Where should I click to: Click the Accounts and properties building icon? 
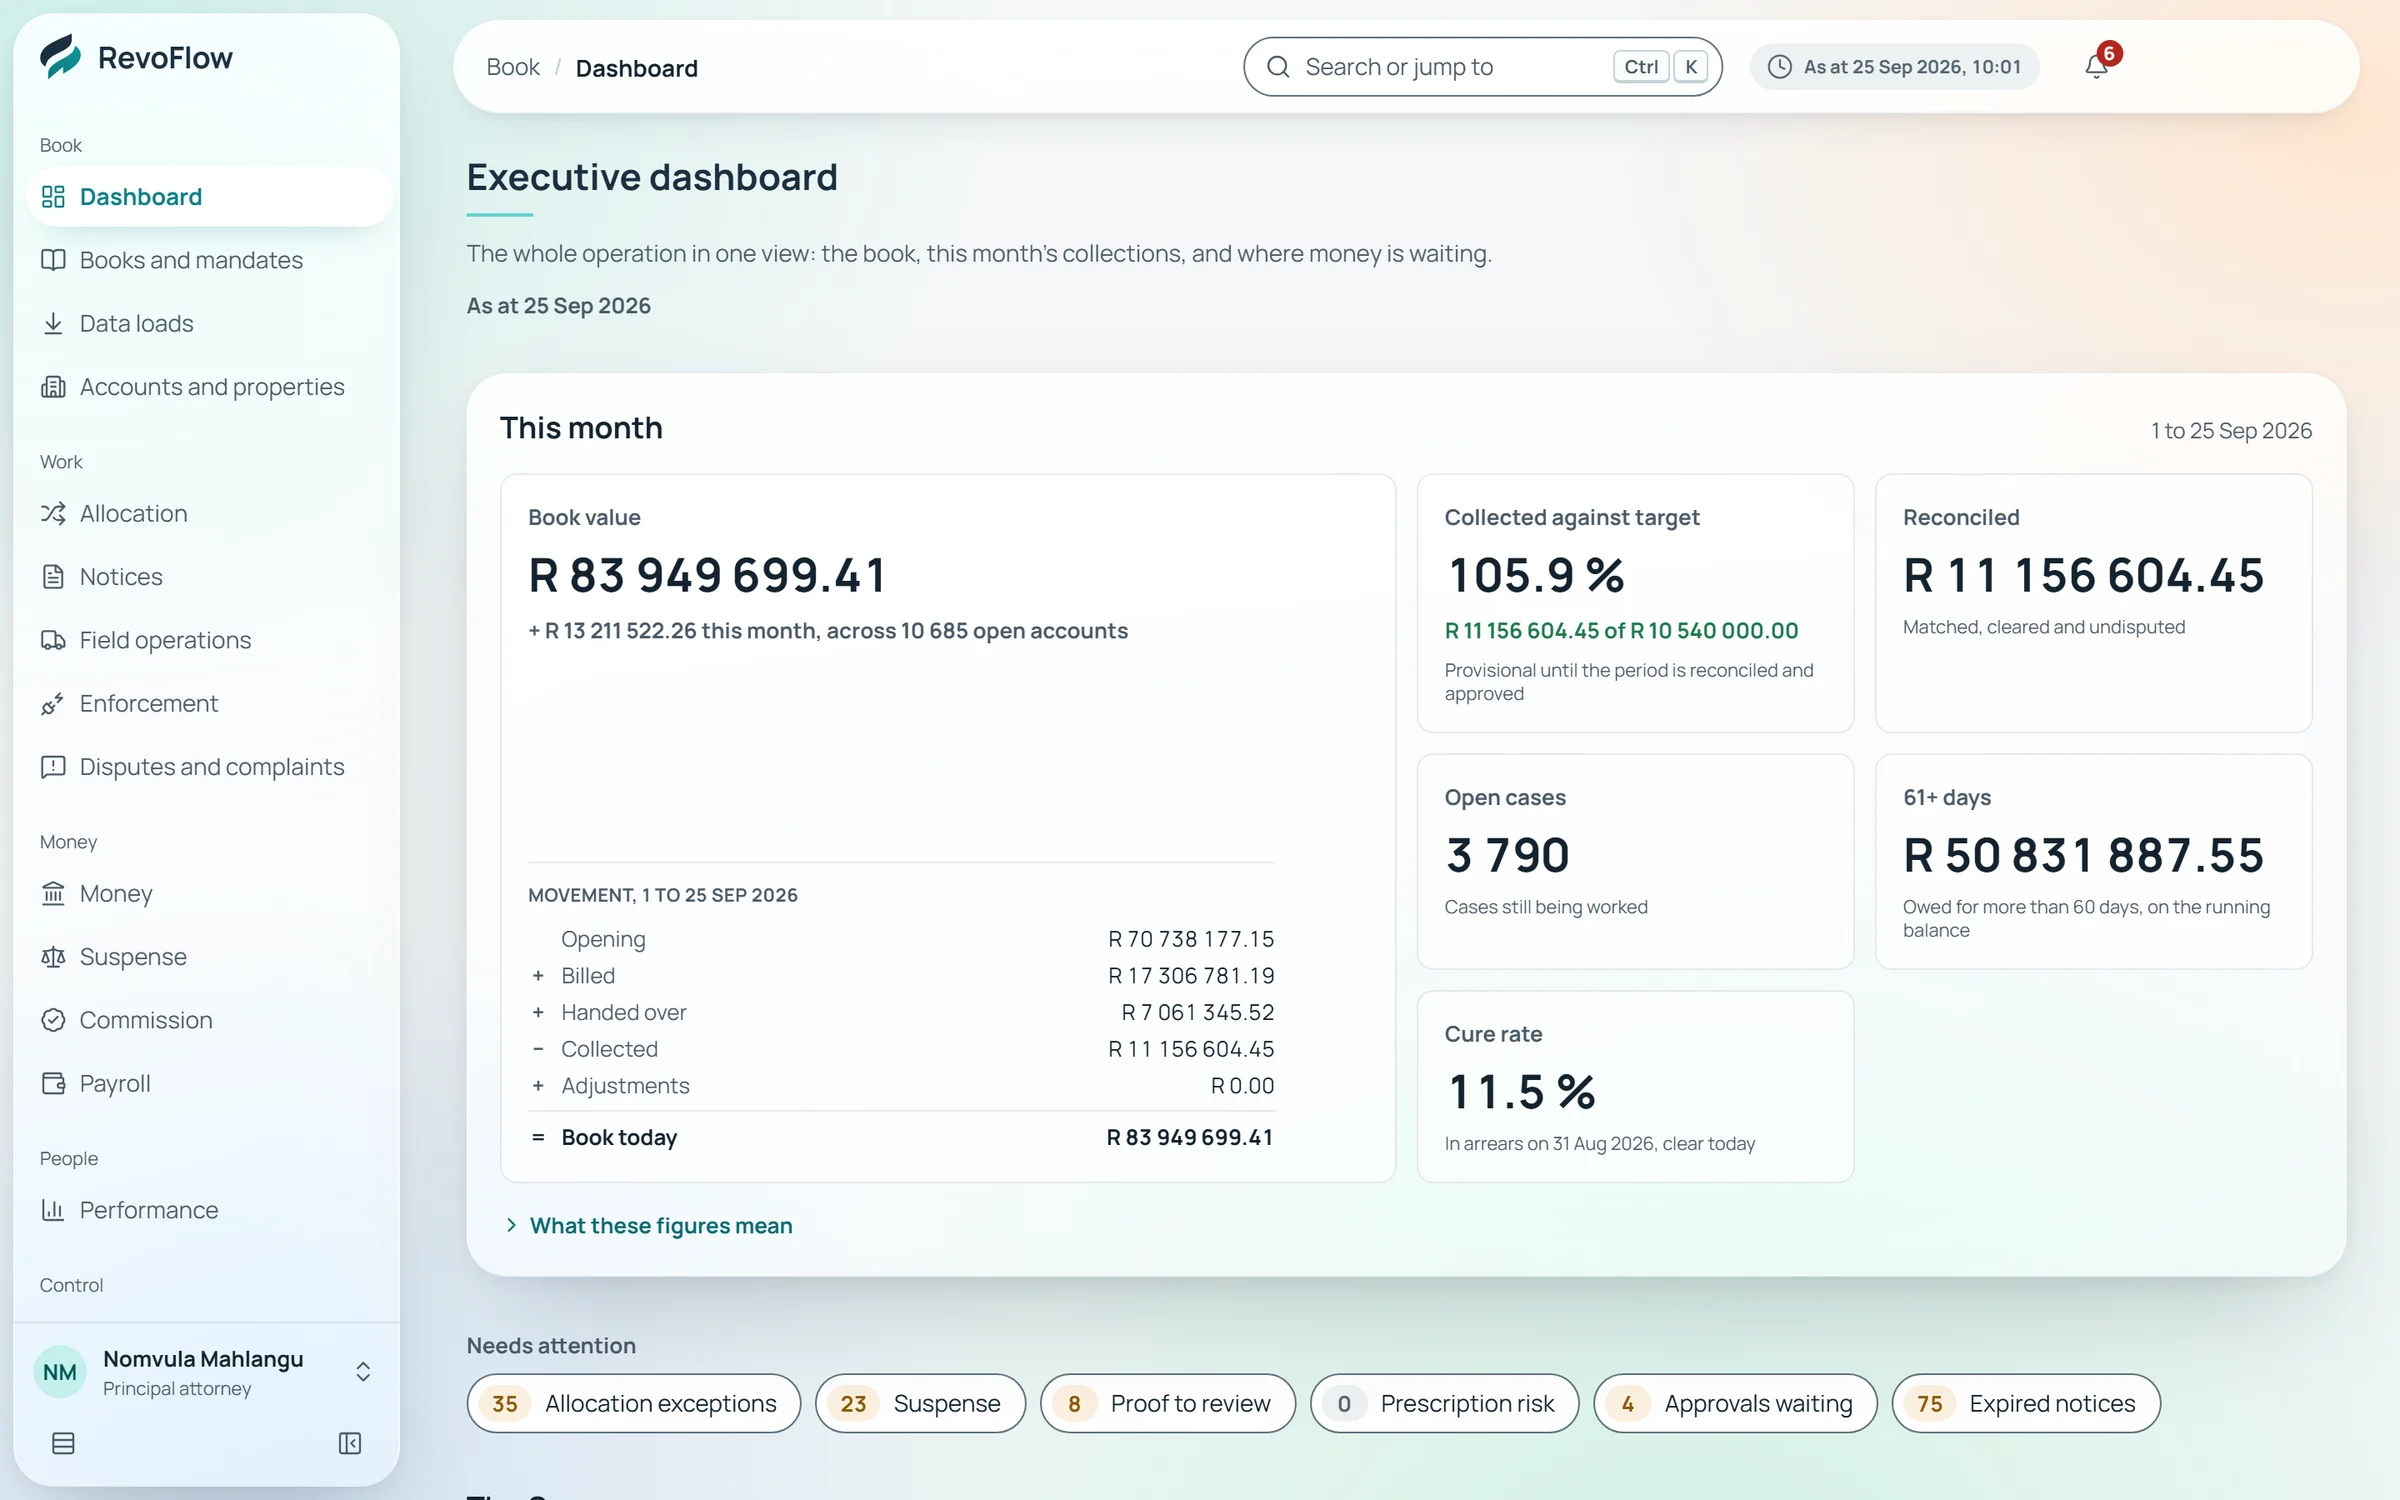click(53, 387)
